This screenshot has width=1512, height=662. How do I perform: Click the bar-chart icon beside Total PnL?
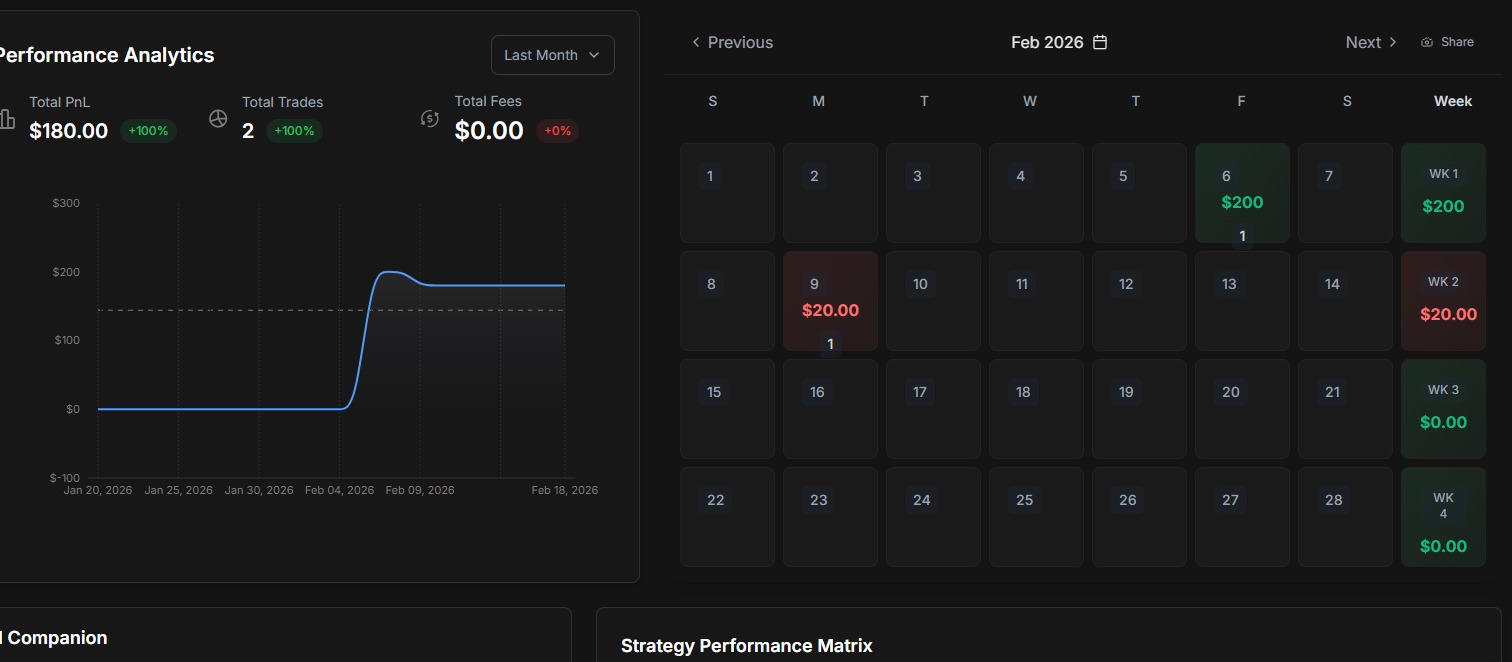[x=7, y=119]
